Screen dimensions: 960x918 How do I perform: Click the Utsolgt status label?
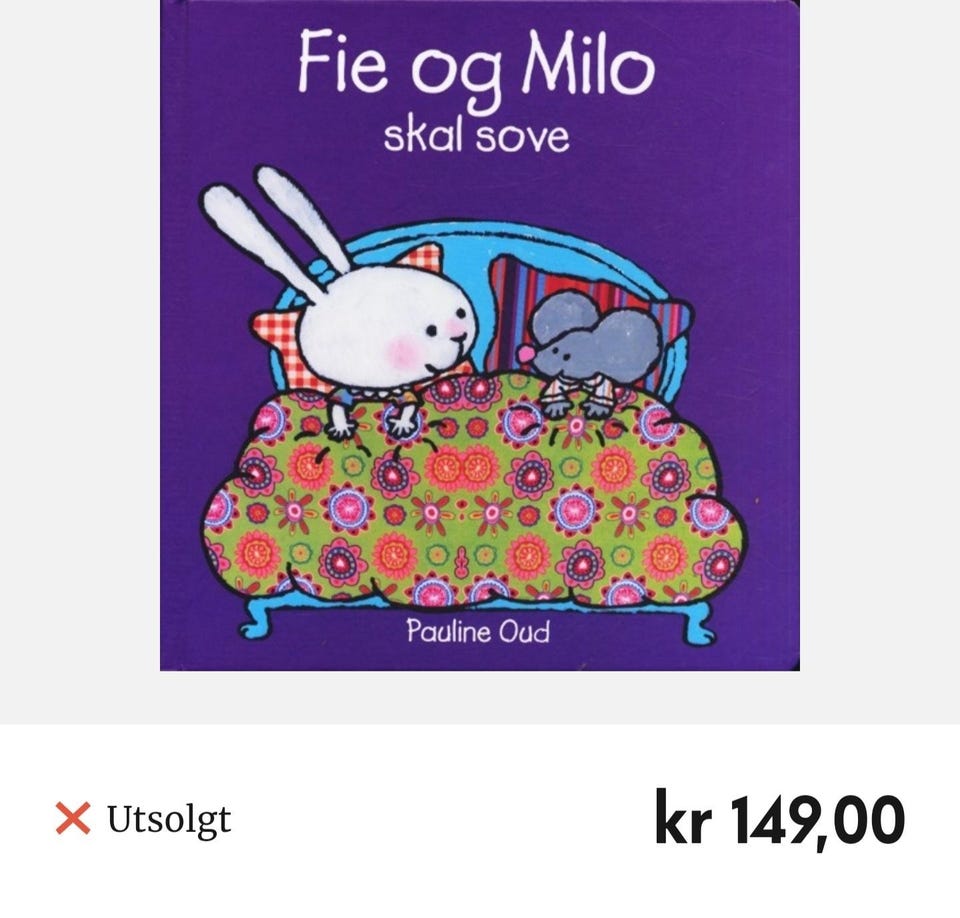[169, 819]
